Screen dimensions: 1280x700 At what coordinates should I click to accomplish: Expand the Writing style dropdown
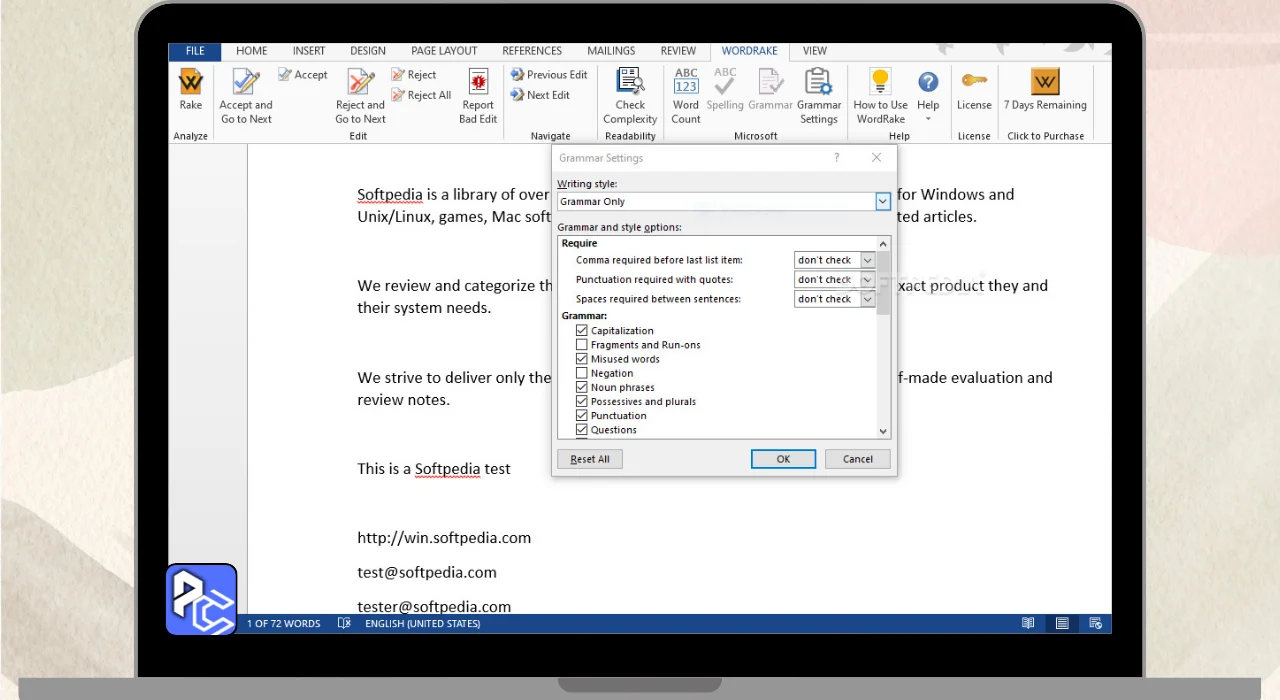[883, 202]
